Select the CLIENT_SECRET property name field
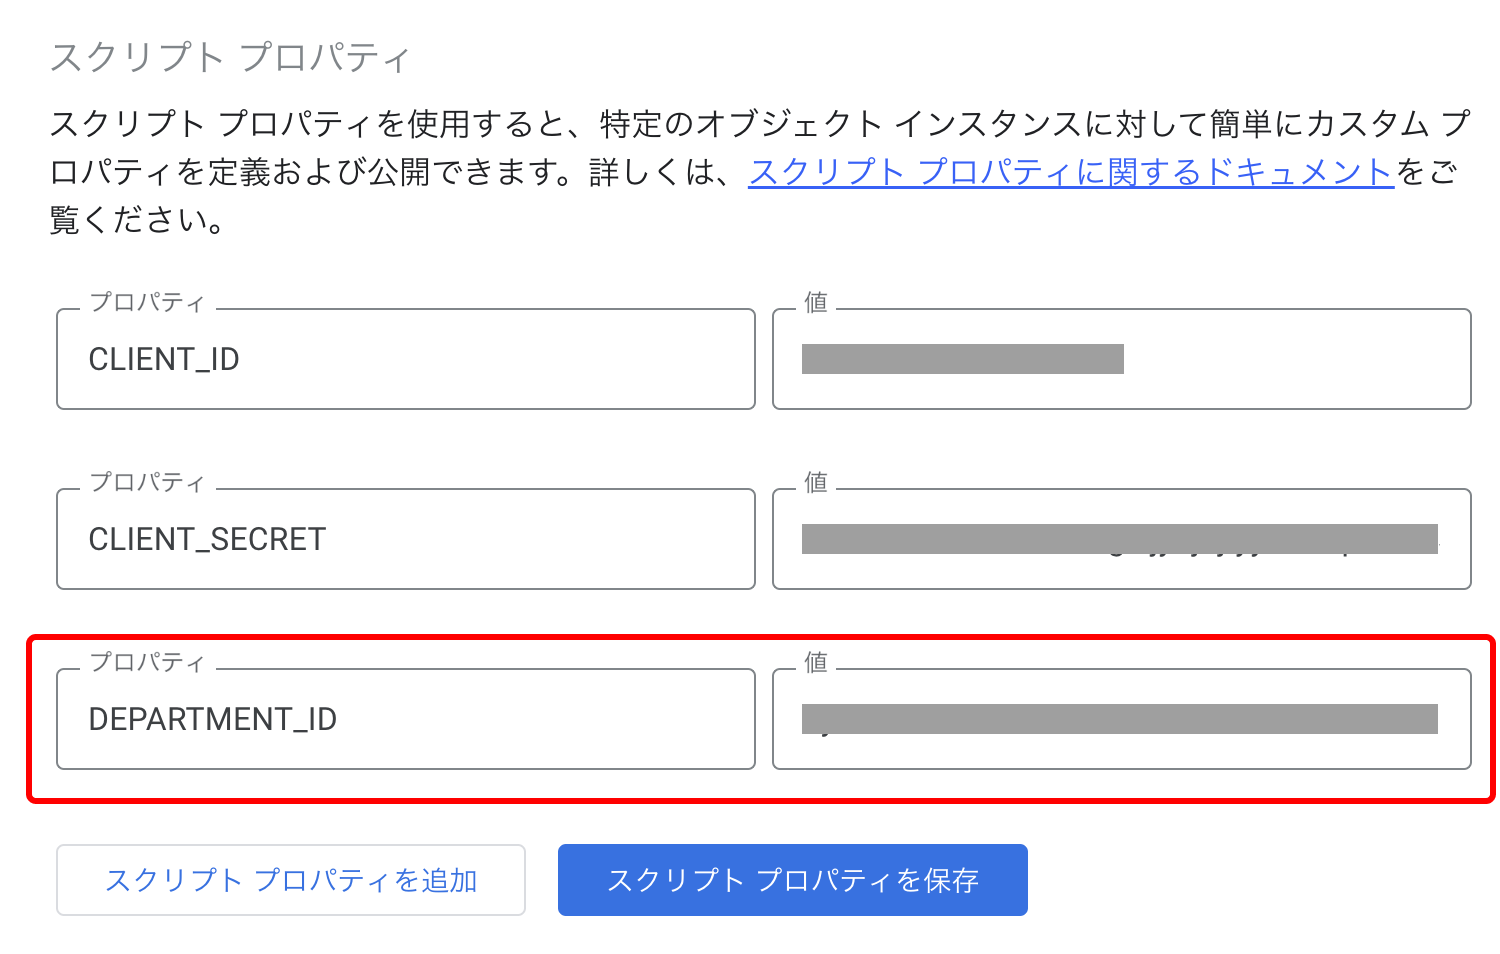This screenshot has height=954, width=1500. [x=405, y=540]
